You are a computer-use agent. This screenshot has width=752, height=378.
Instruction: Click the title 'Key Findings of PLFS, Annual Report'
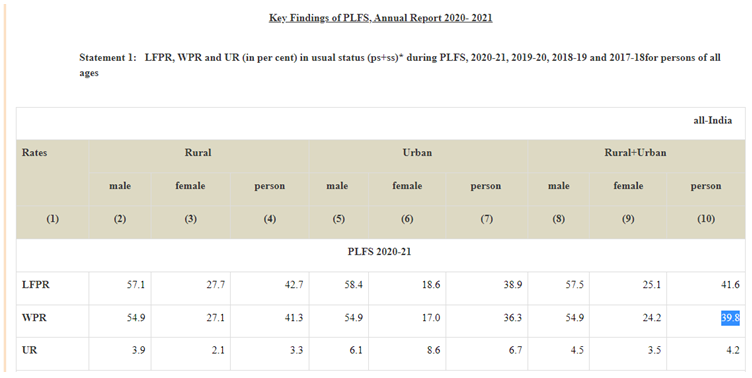(x=380, y=18)
